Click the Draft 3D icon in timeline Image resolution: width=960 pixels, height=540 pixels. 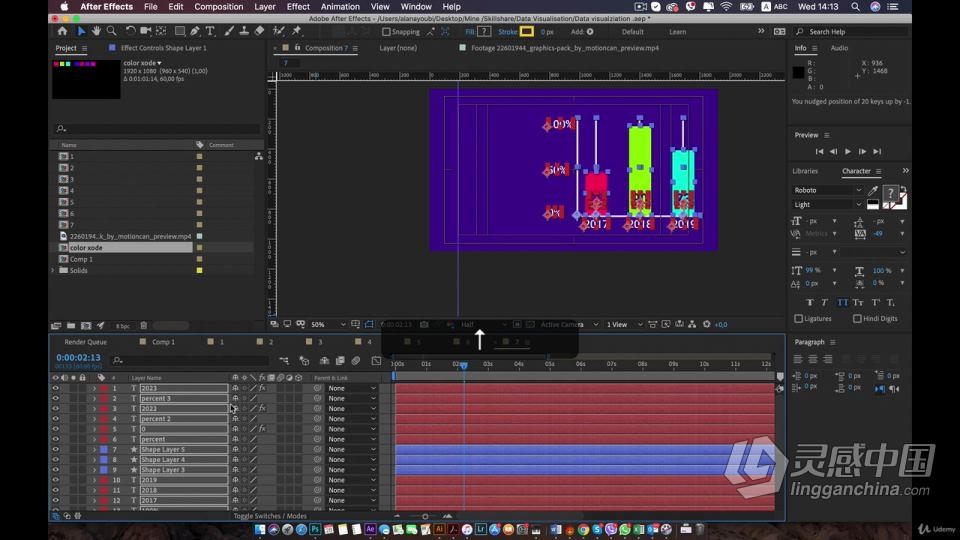[304, 361]
